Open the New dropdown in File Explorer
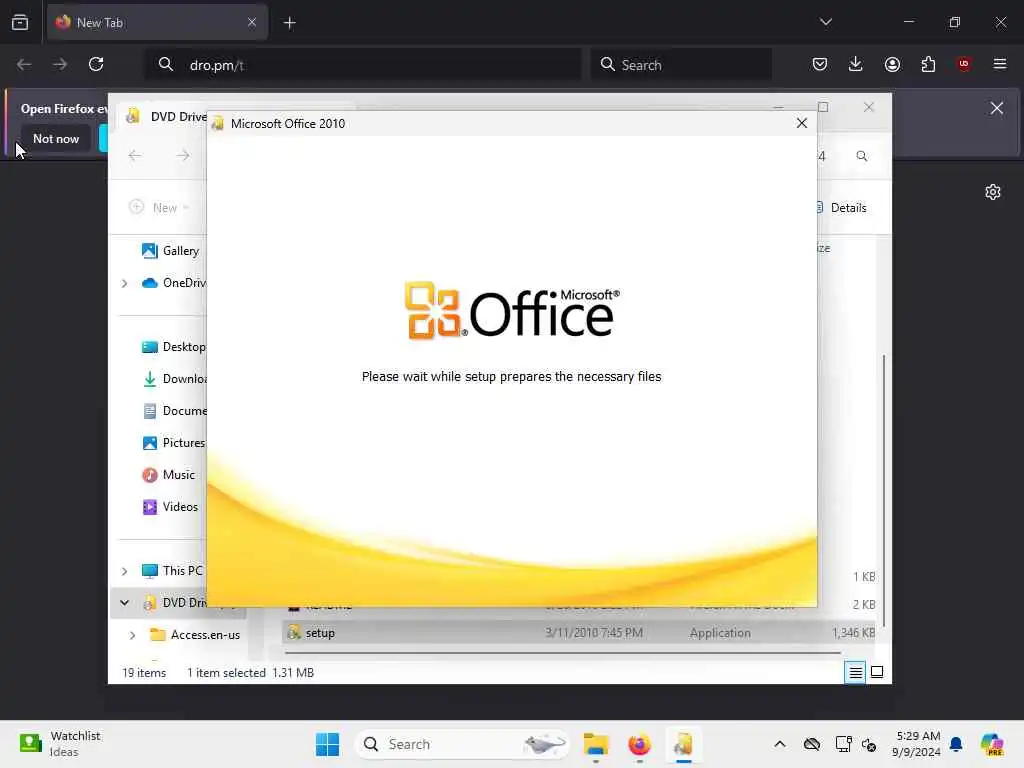 tap(159, 208)
